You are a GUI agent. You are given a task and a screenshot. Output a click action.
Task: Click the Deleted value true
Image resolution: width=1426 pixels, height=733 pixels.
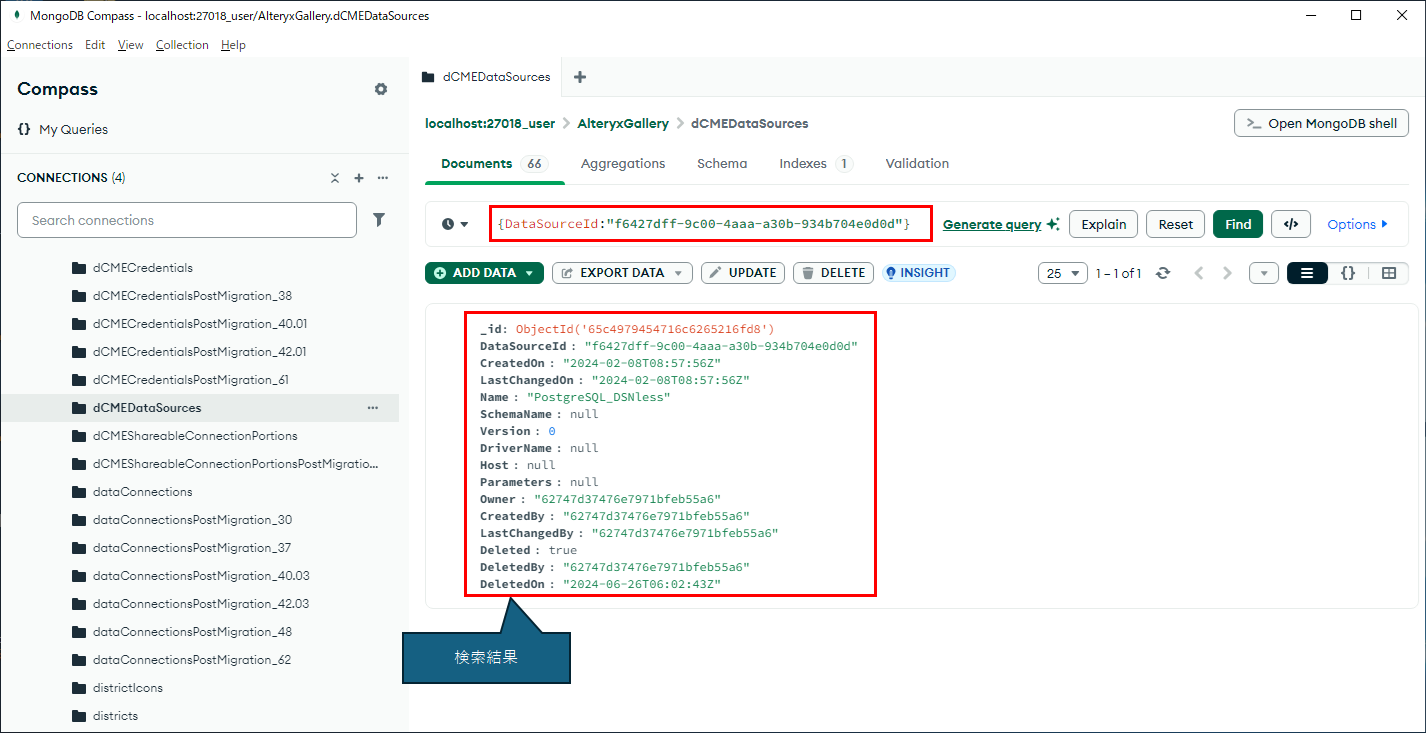(563, 550)
